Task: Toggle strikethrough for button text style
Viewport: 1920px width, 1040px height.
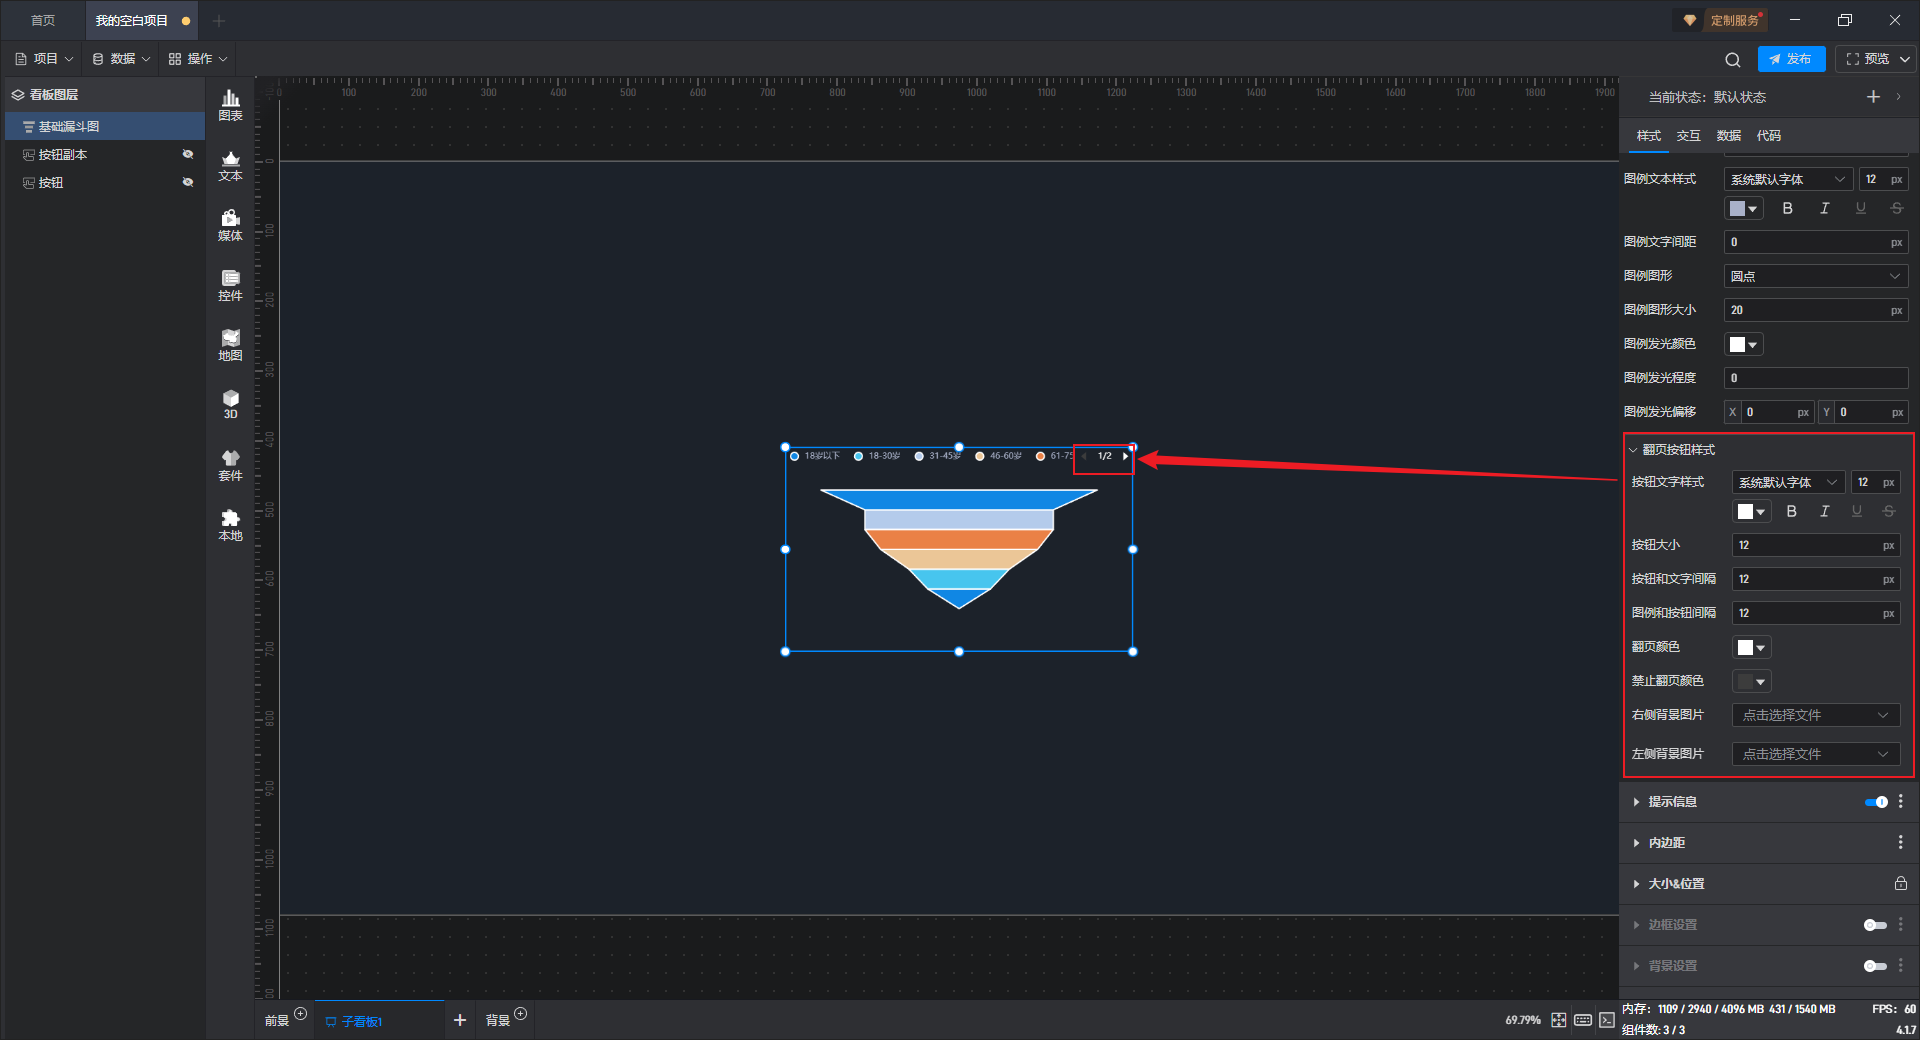Action: click(1888, 511)
